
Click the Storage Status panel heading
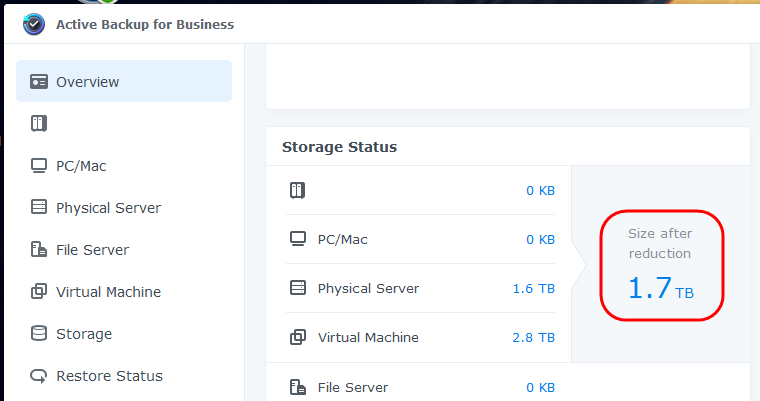pos(339,147)
